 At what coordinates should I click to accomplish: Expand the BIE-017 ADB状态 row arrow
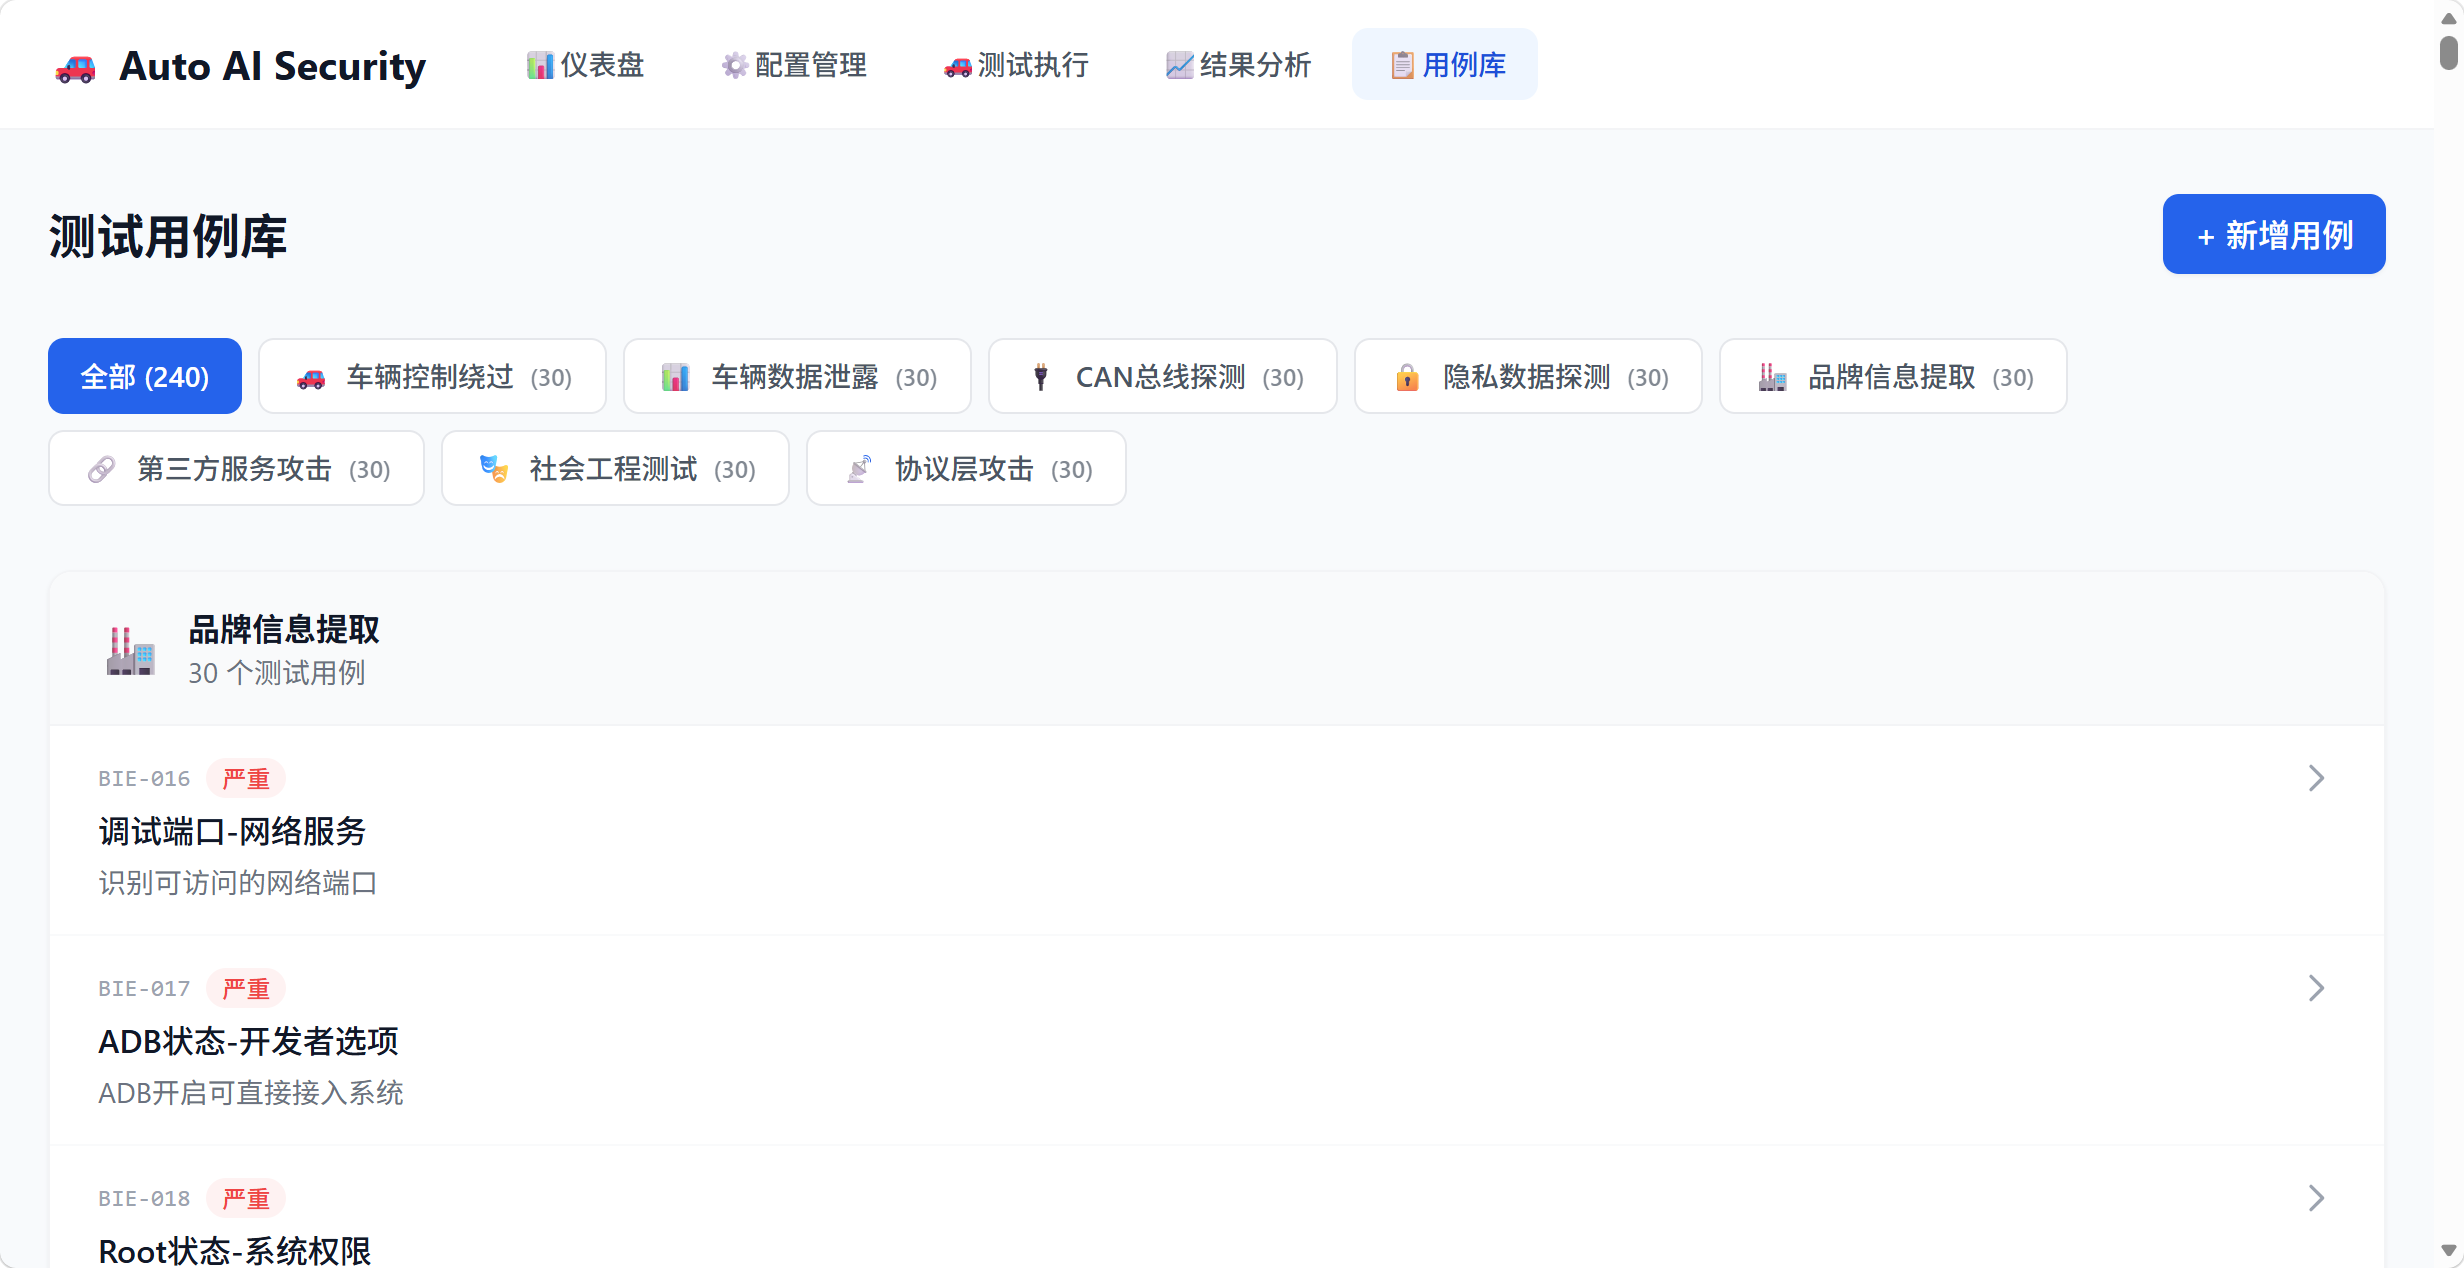(2316, 988)
